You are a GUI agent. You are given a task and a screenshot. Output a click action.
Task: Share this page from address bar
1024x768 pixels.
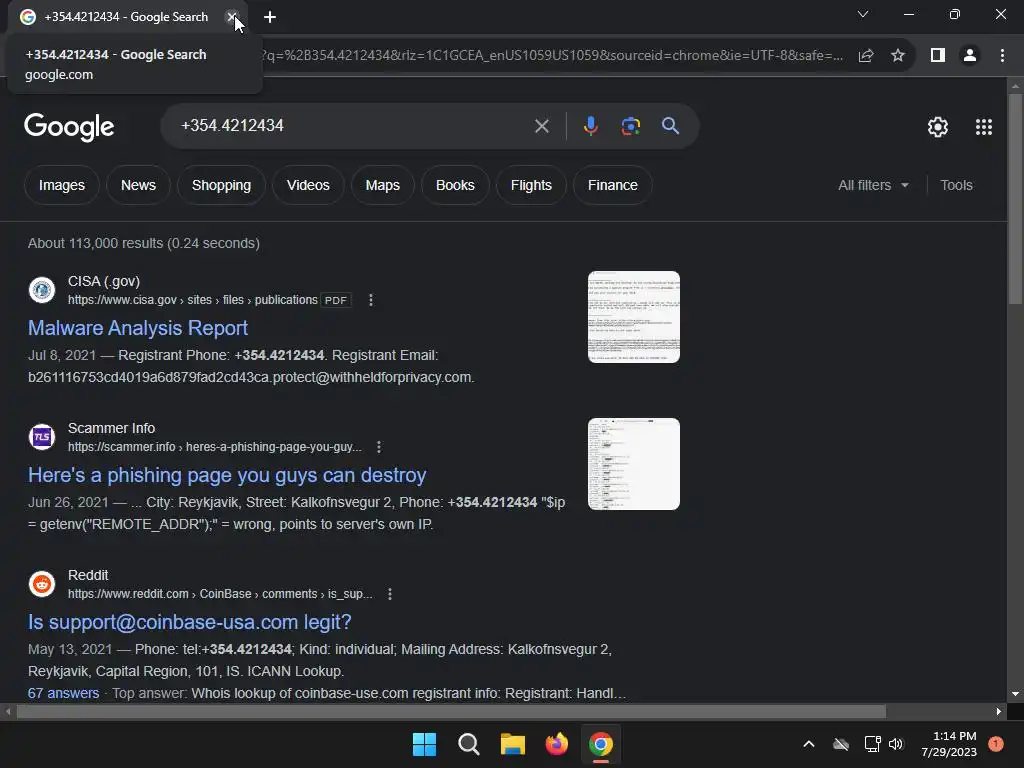pos(866,56)
